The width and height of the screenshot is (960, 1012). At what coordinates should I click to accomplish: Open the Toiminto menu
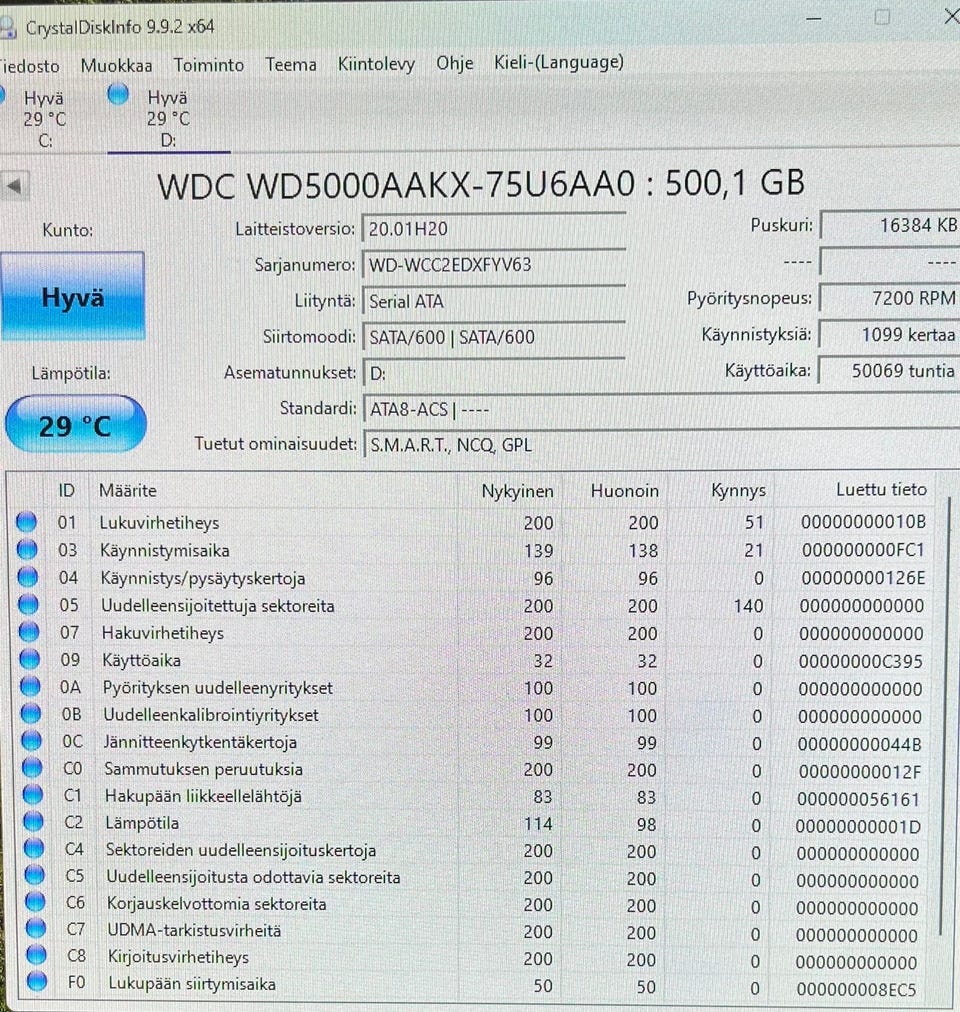[209, 65]
